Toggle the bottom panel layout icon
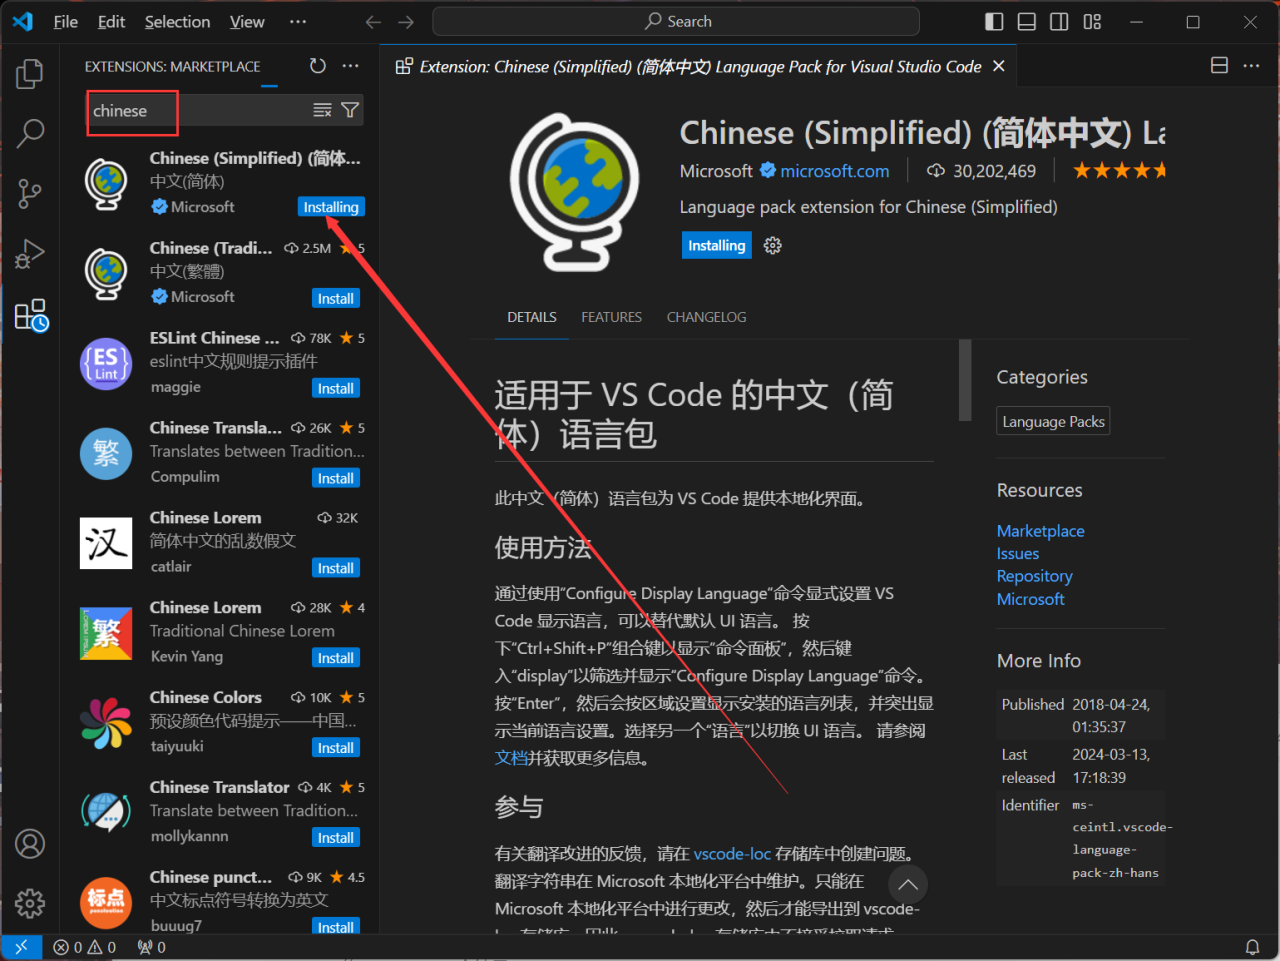 pyautogui.click(x=1027, y=22)
